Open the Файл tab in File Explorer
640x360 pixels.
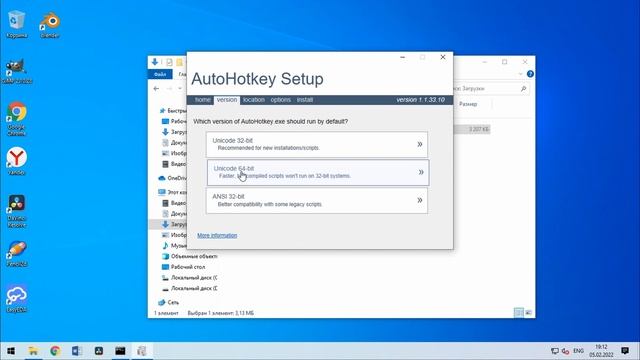point(160,74)
